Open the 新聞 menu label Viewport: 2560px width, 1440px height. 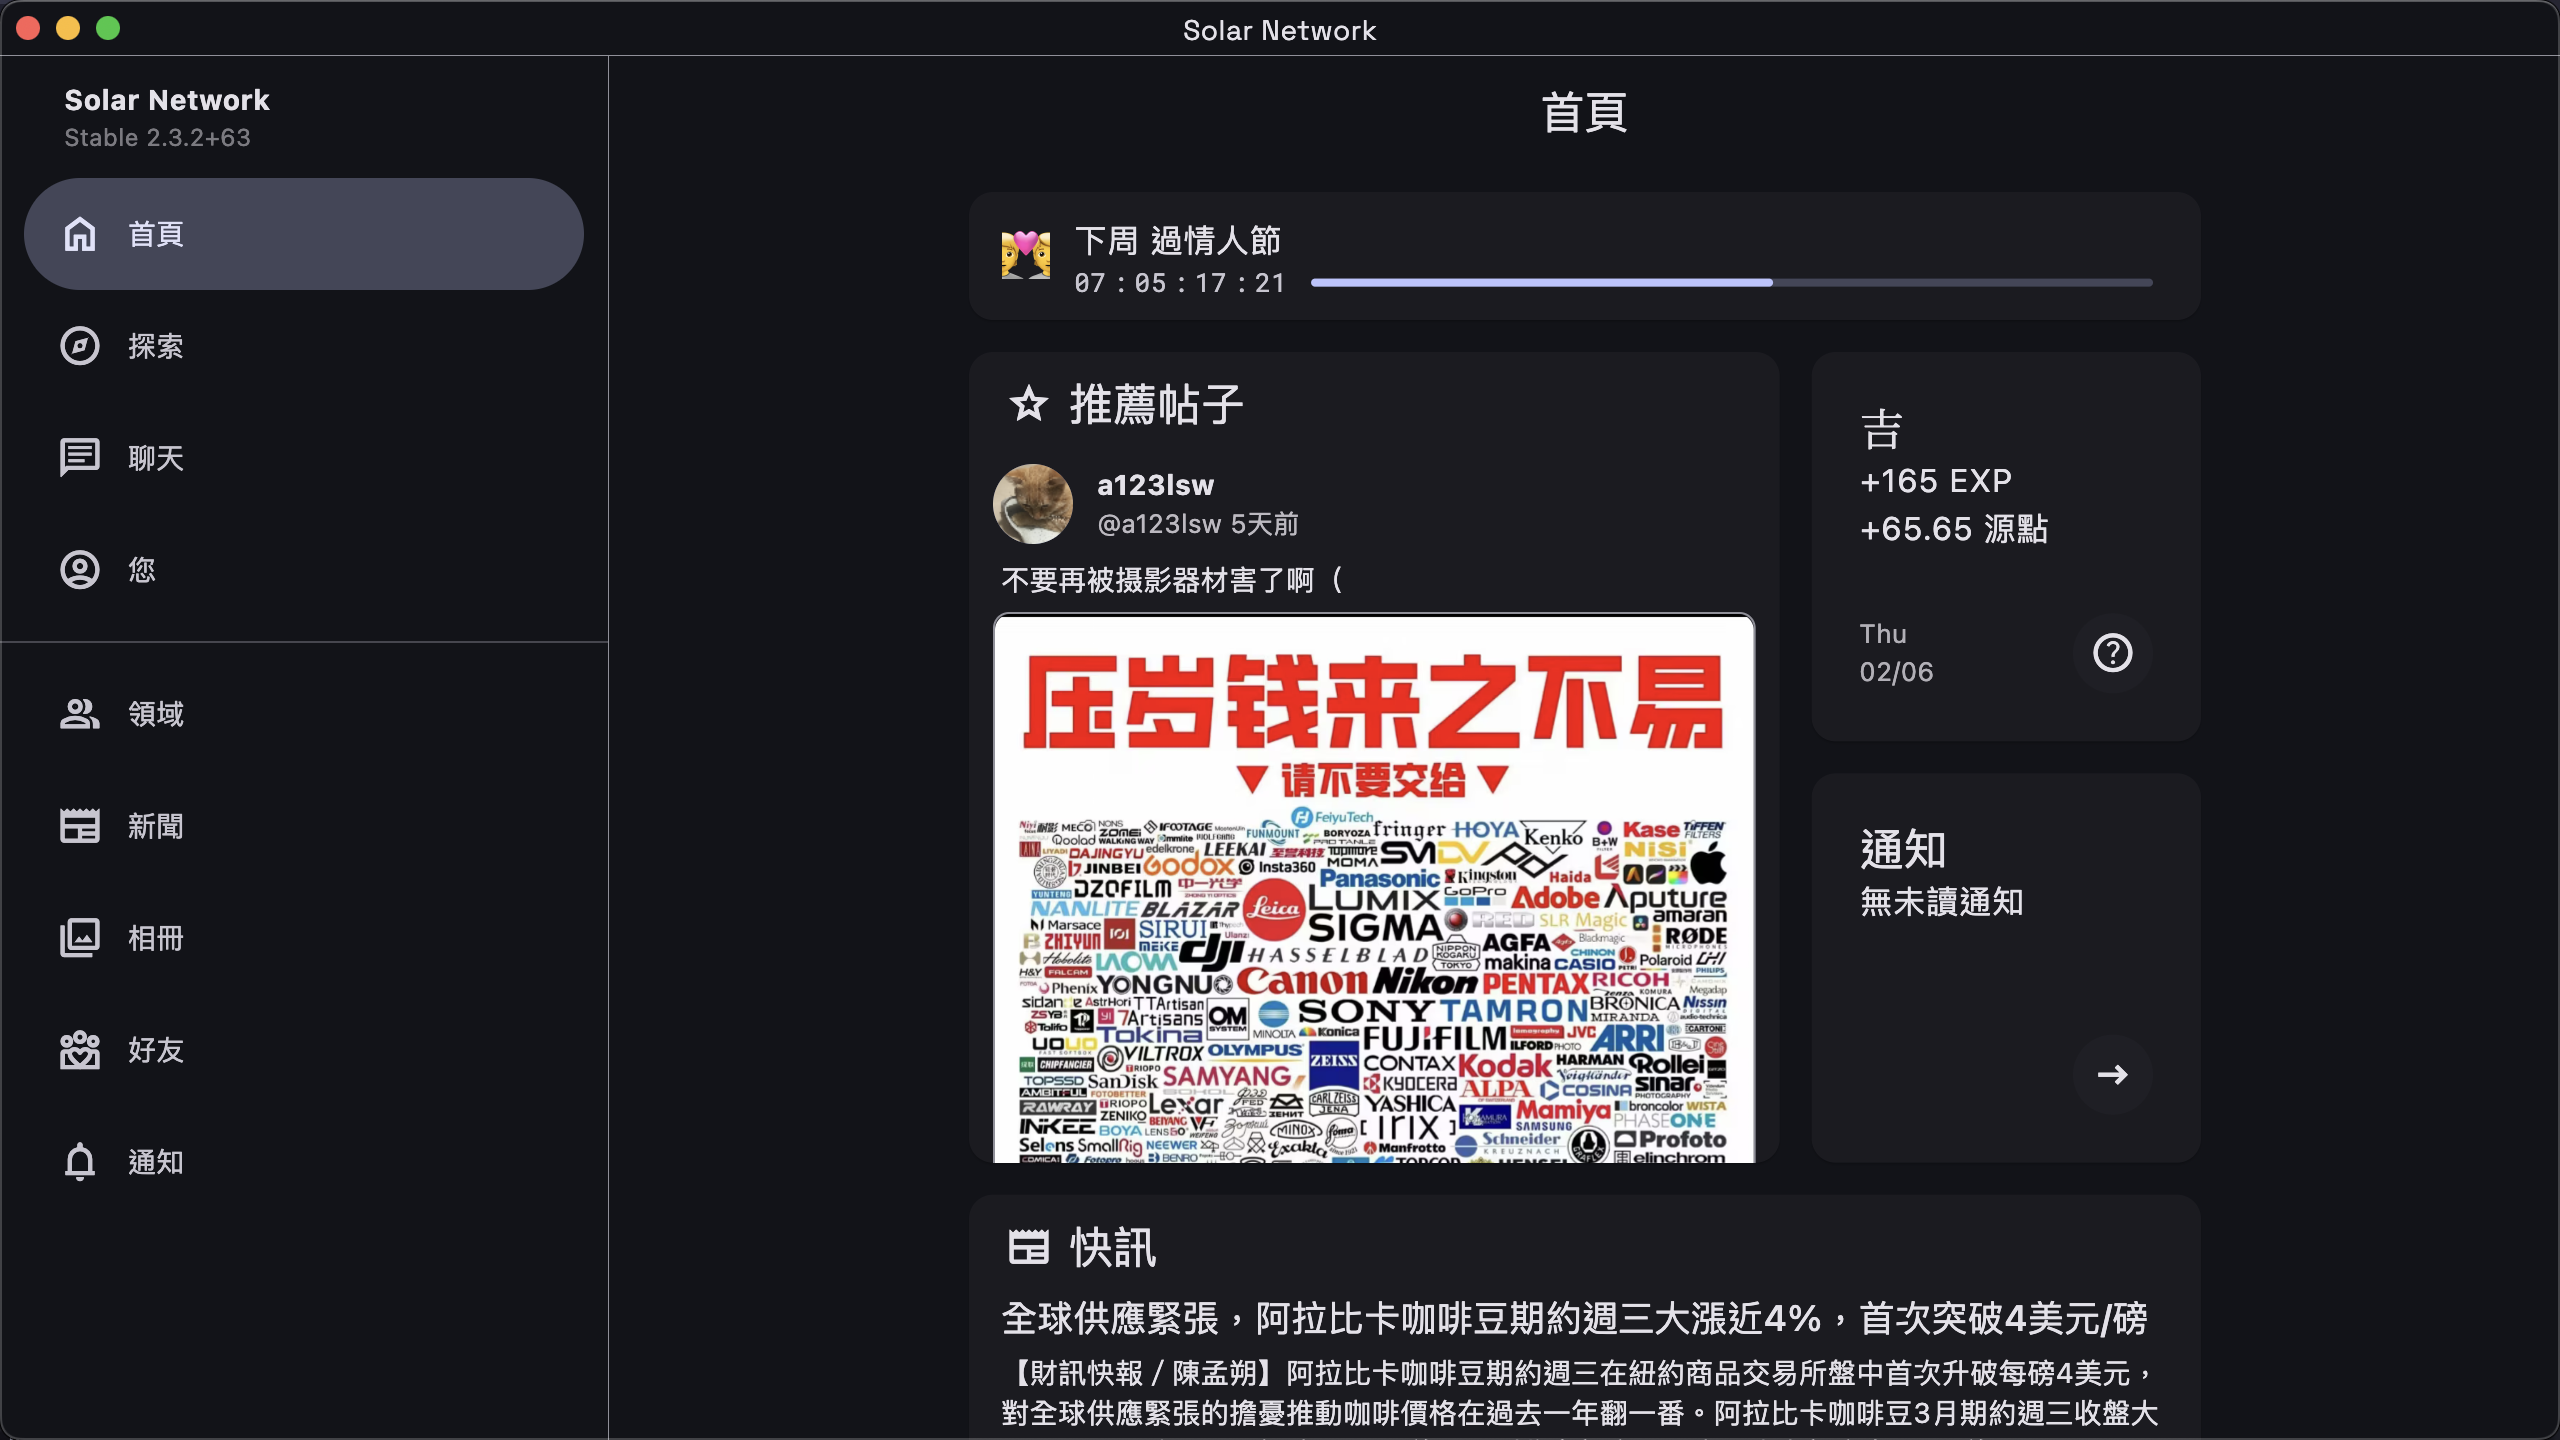[156, 826]
